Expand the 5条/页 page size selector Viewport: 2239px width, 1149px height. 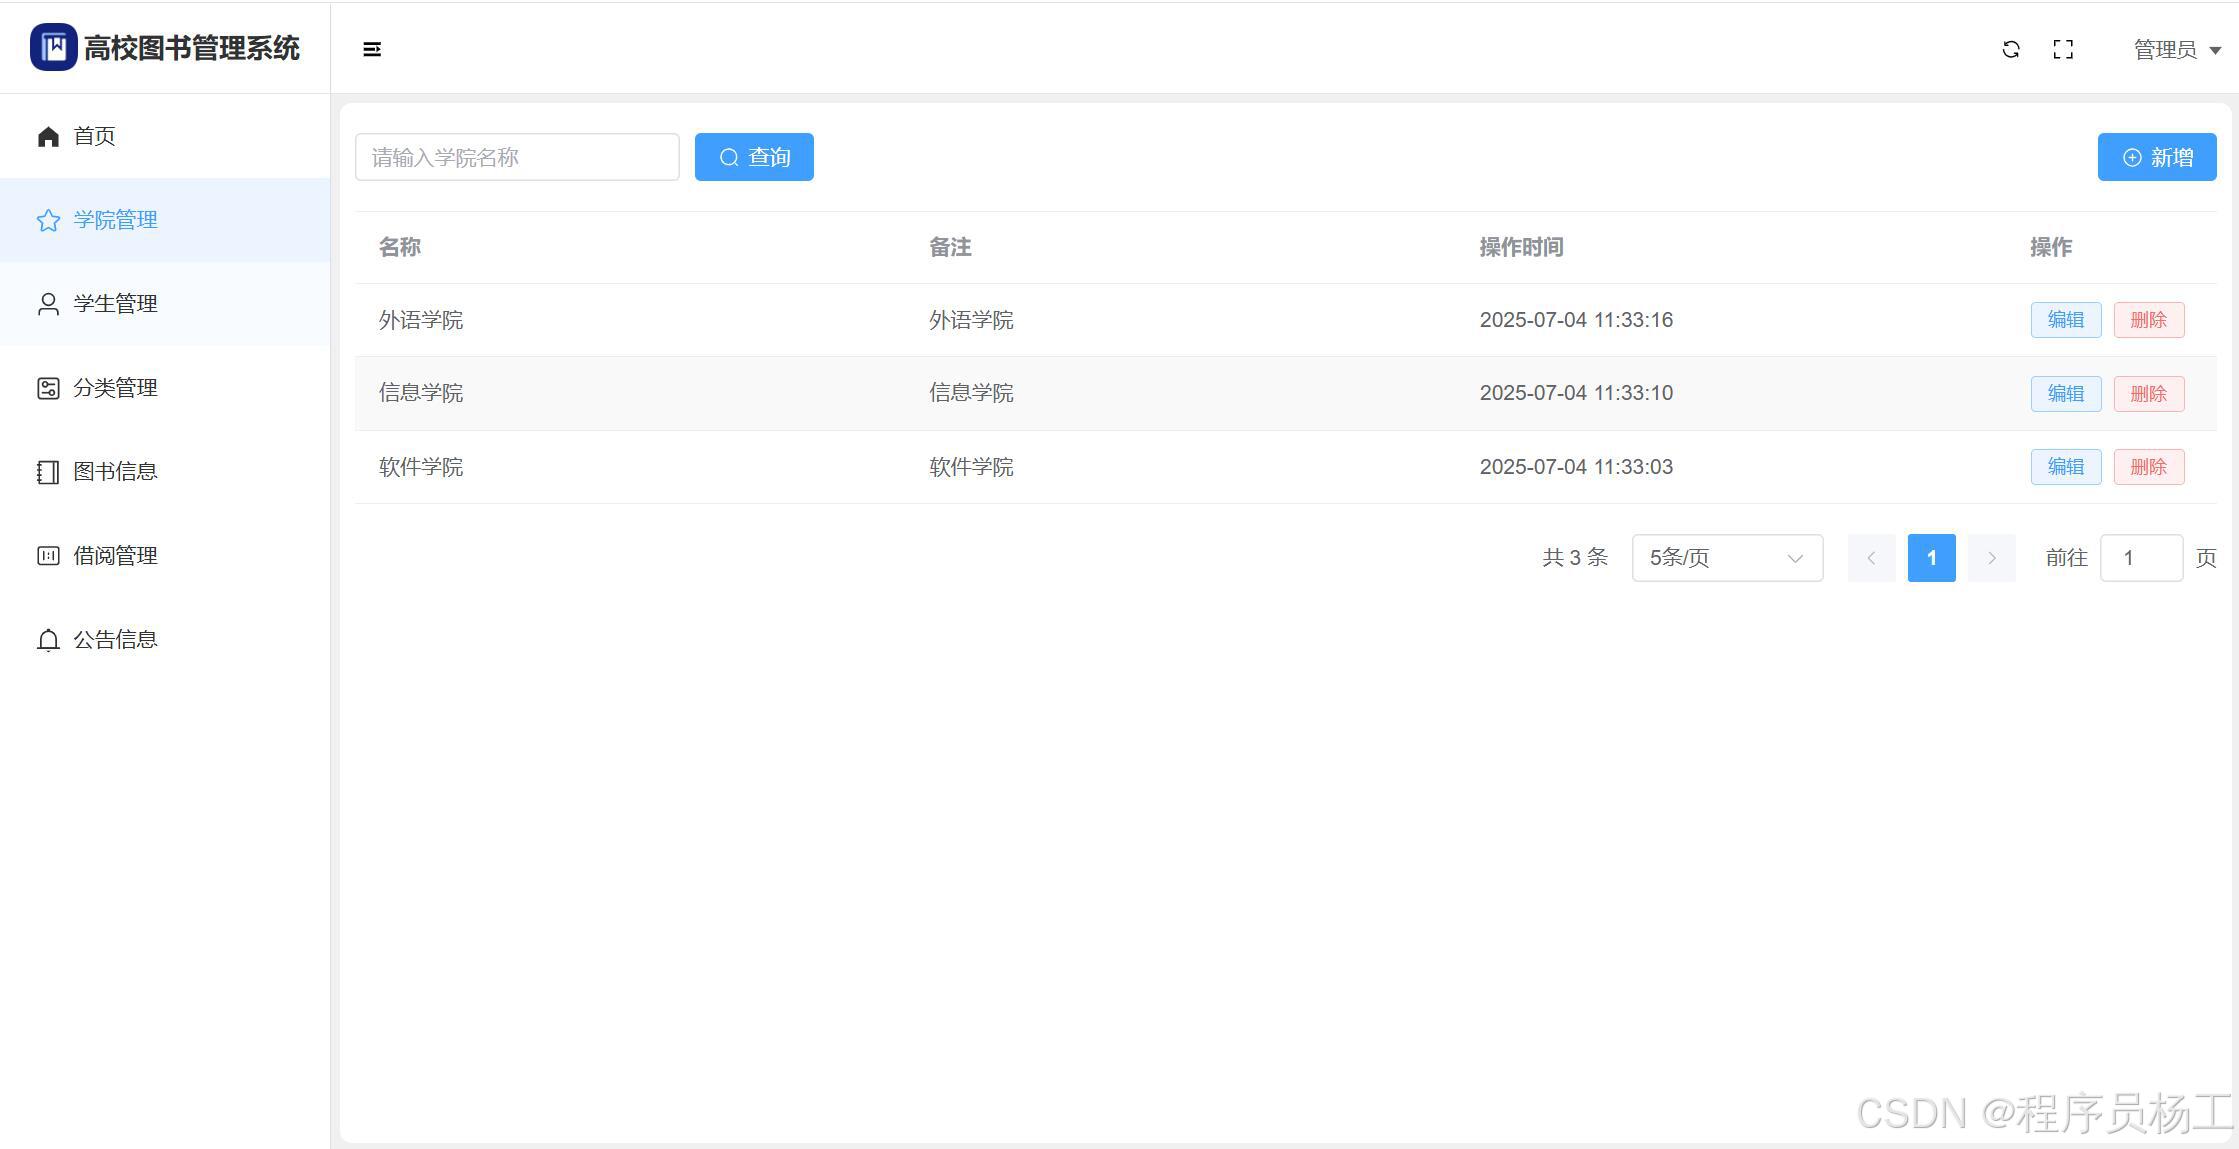(x=1727, y=558)
